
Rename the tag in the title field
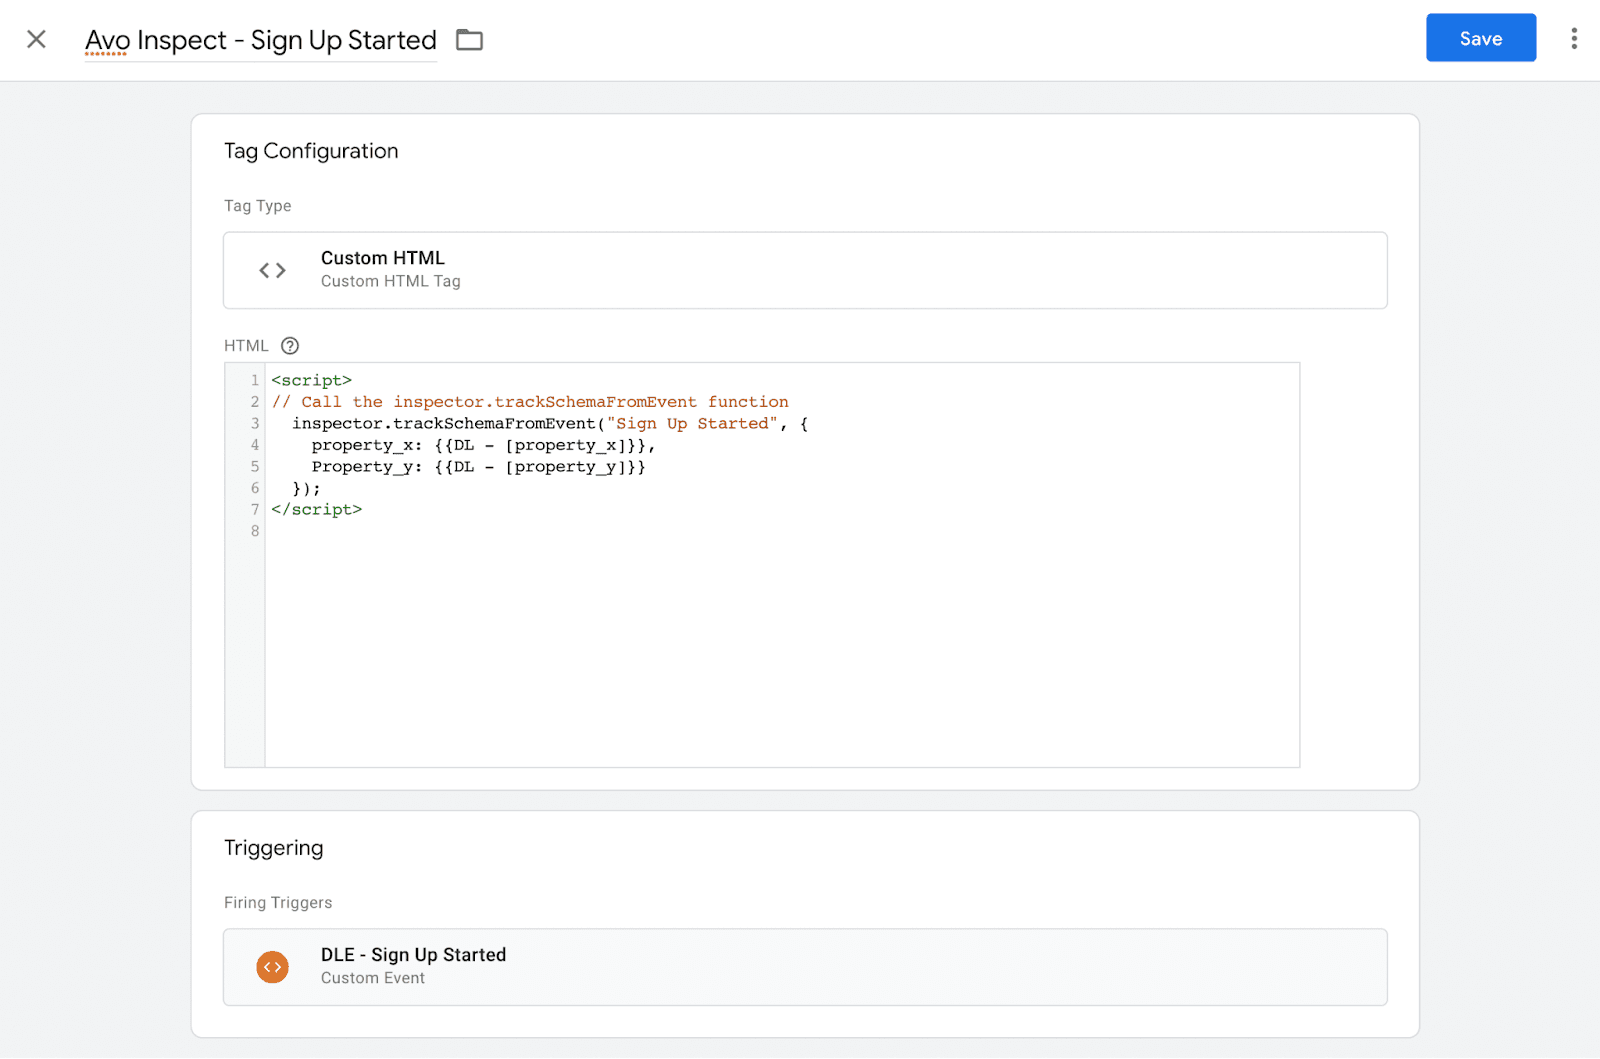260,40
